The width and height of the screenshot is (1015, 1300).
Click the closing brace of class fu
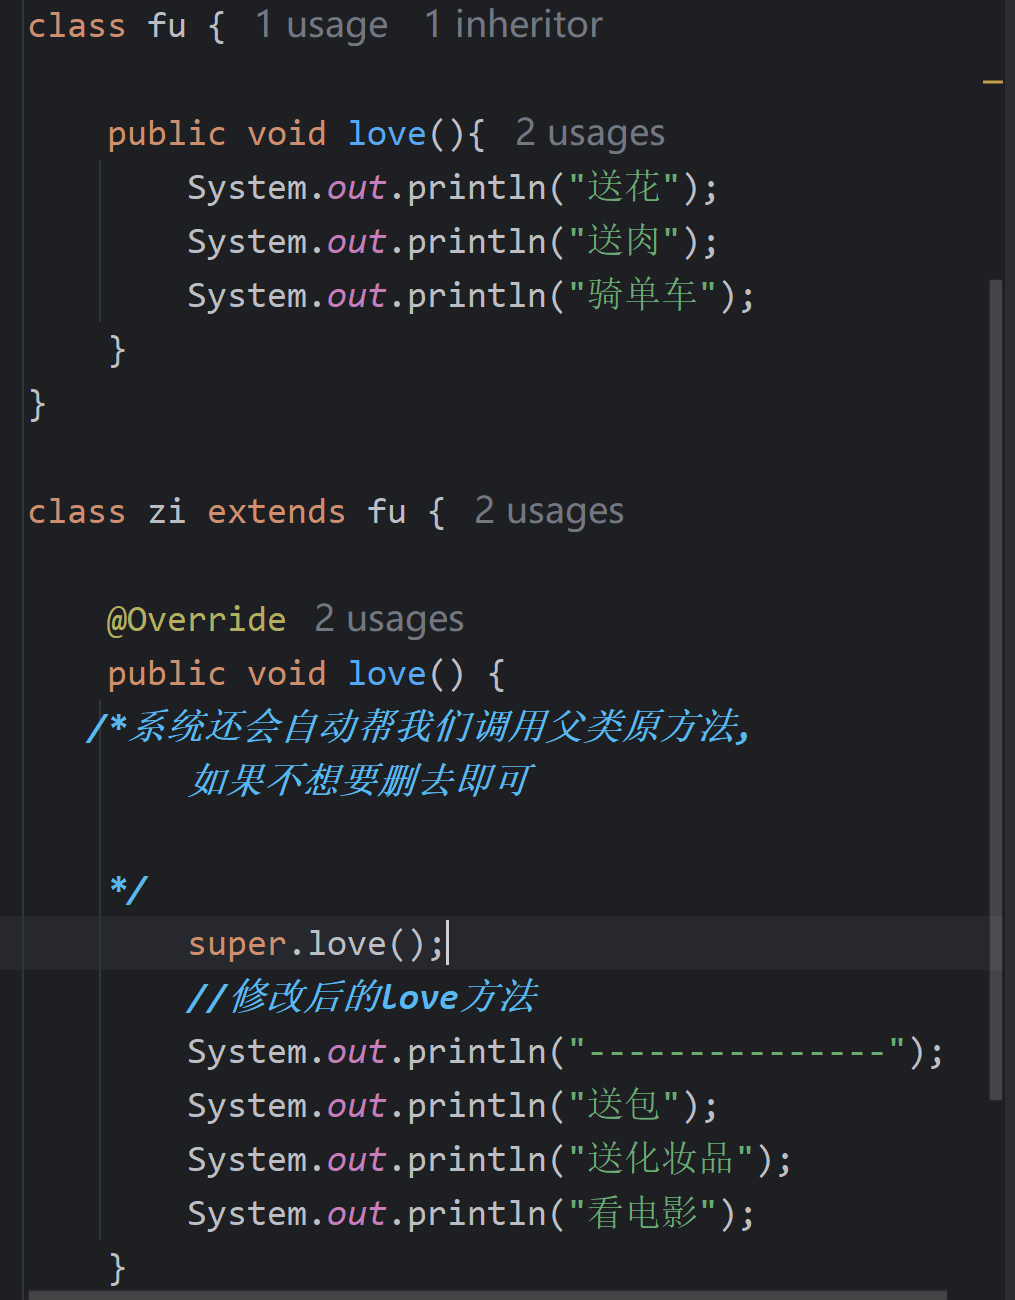pos(37,404)
